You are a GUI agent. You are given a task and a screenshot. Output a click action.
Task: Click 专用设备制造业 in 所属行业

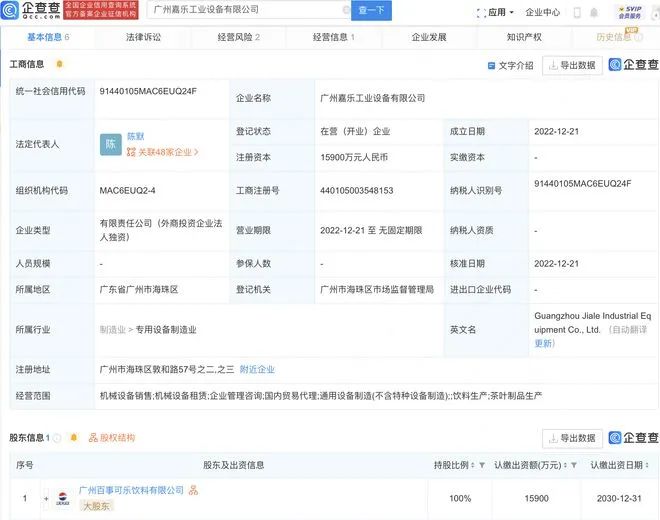point(166,330)
